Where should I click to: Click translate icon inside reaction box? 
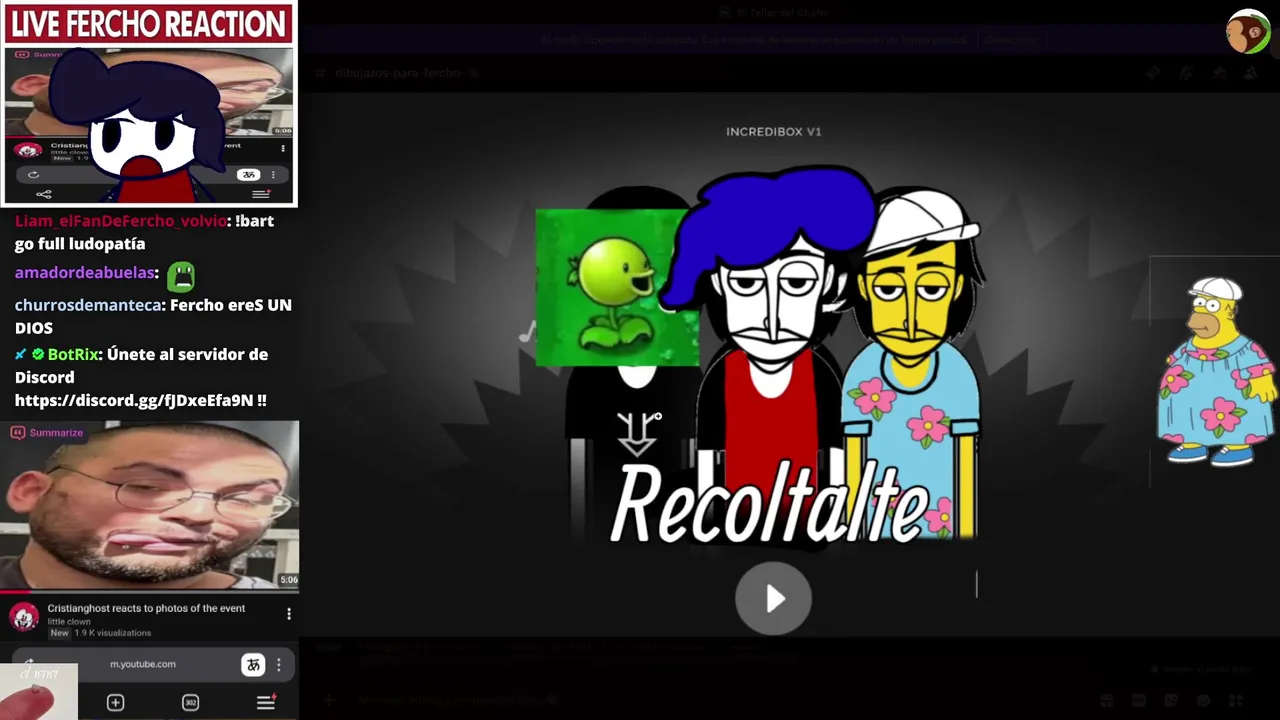coord(247,174)
